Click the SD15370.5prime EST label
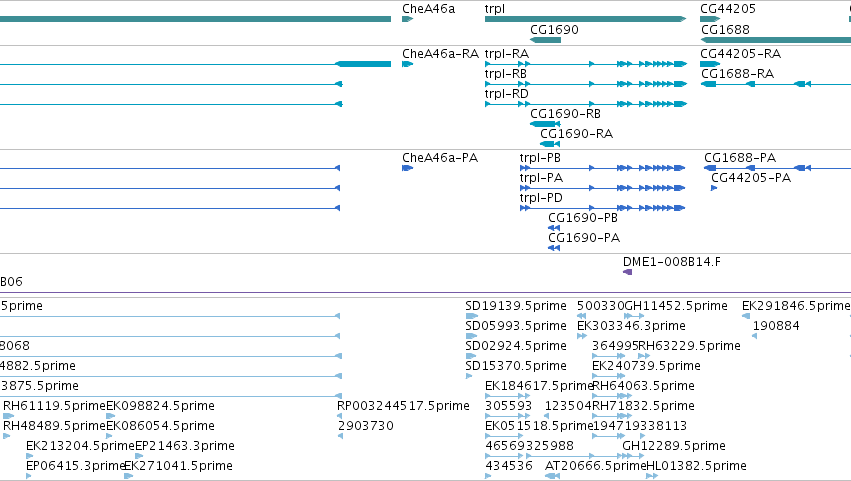 pyautogui.click(x=516, y=366)
